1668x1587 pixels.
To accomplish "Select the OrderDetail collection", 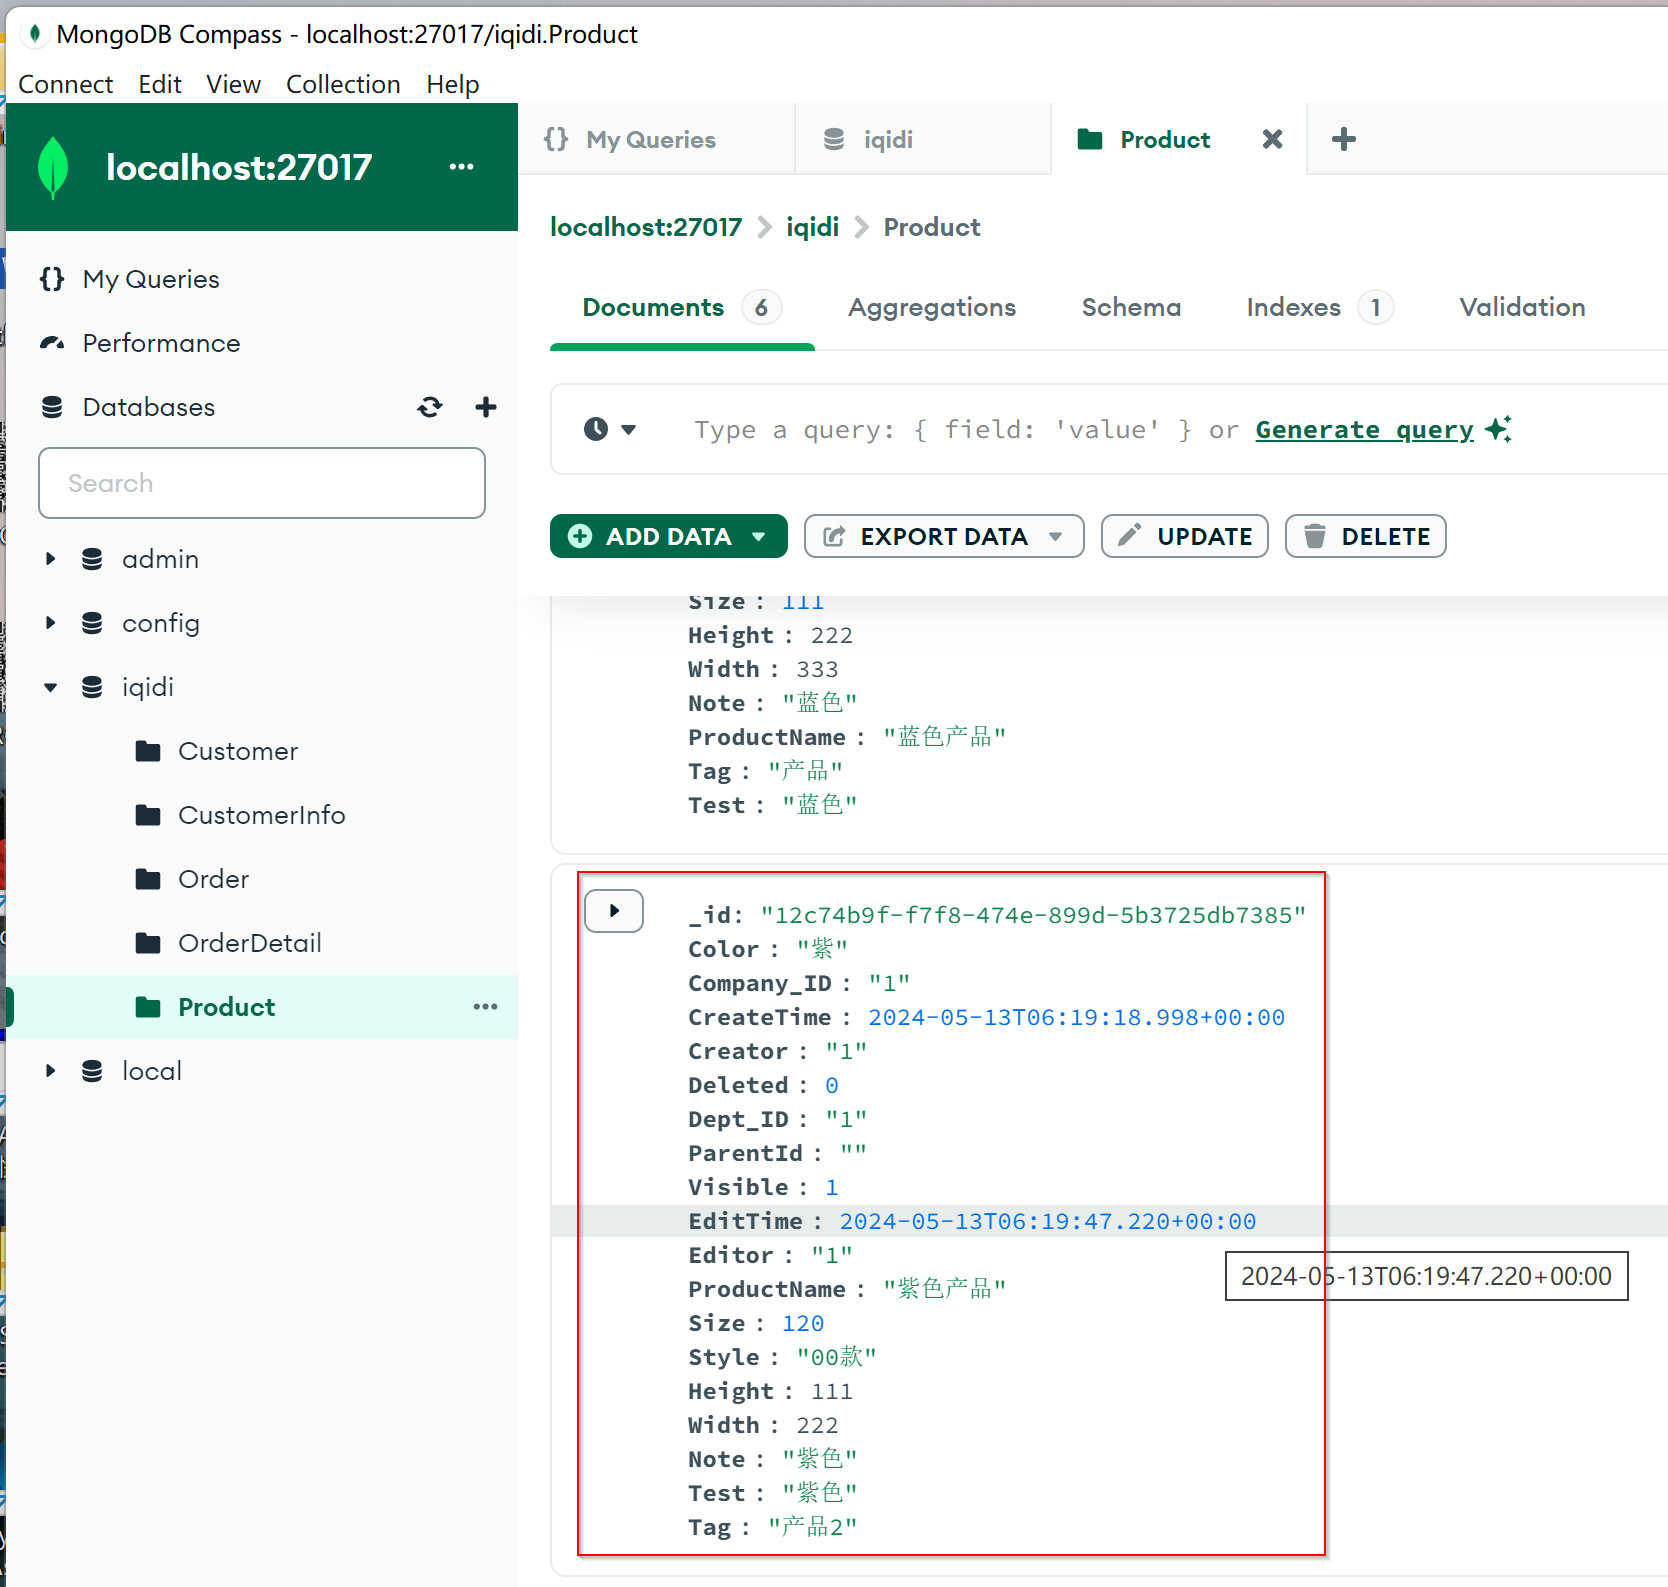I will coord(250,943).
